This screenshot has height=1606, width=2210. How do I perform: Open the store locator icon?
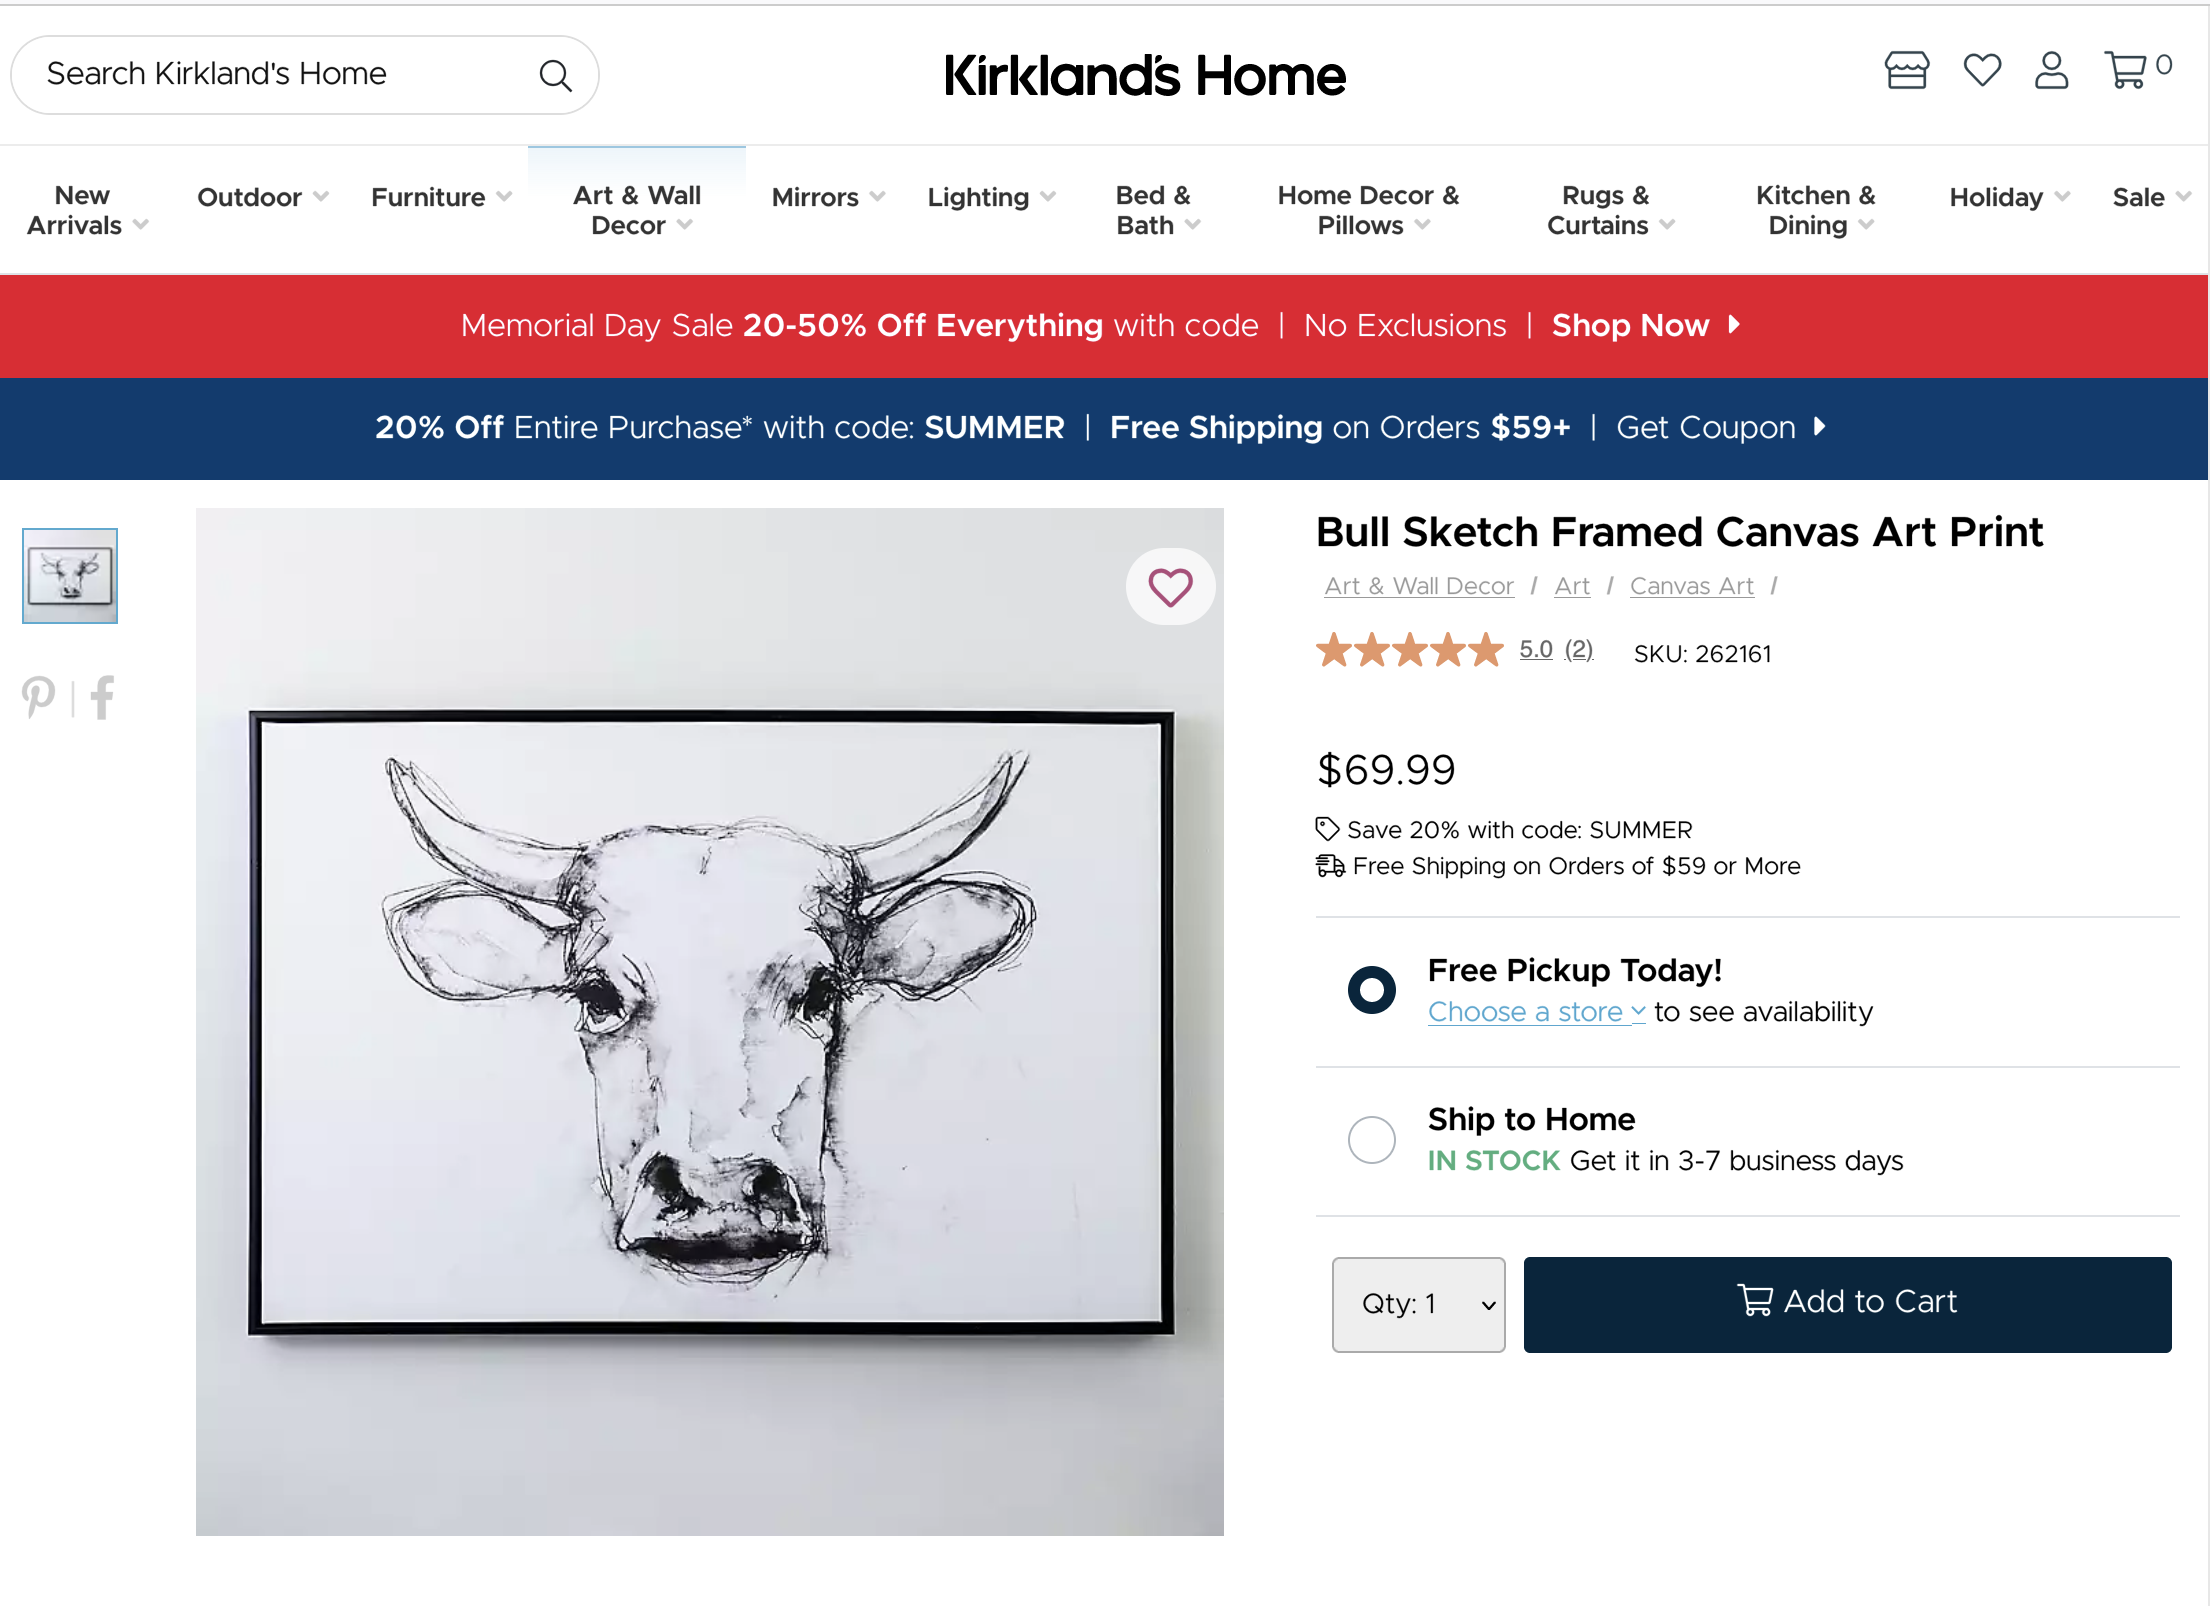(x=1906, y=70)
